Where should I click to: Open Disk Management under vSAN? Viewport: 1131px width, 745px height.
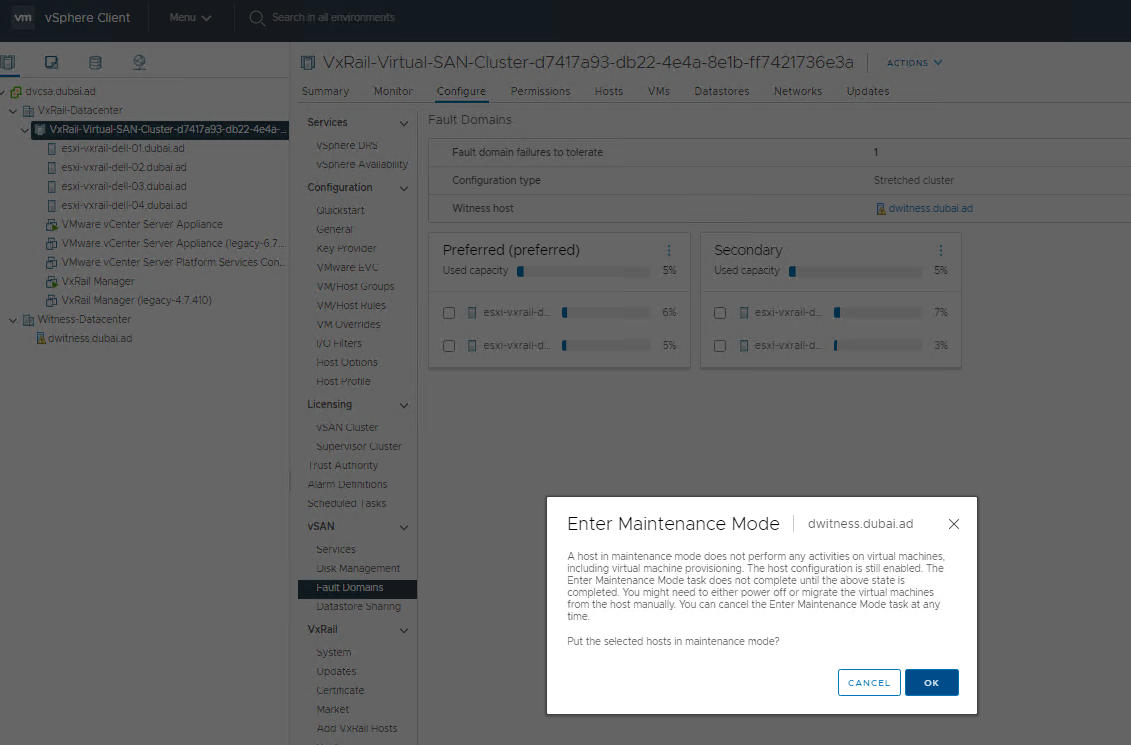(358, 568)
